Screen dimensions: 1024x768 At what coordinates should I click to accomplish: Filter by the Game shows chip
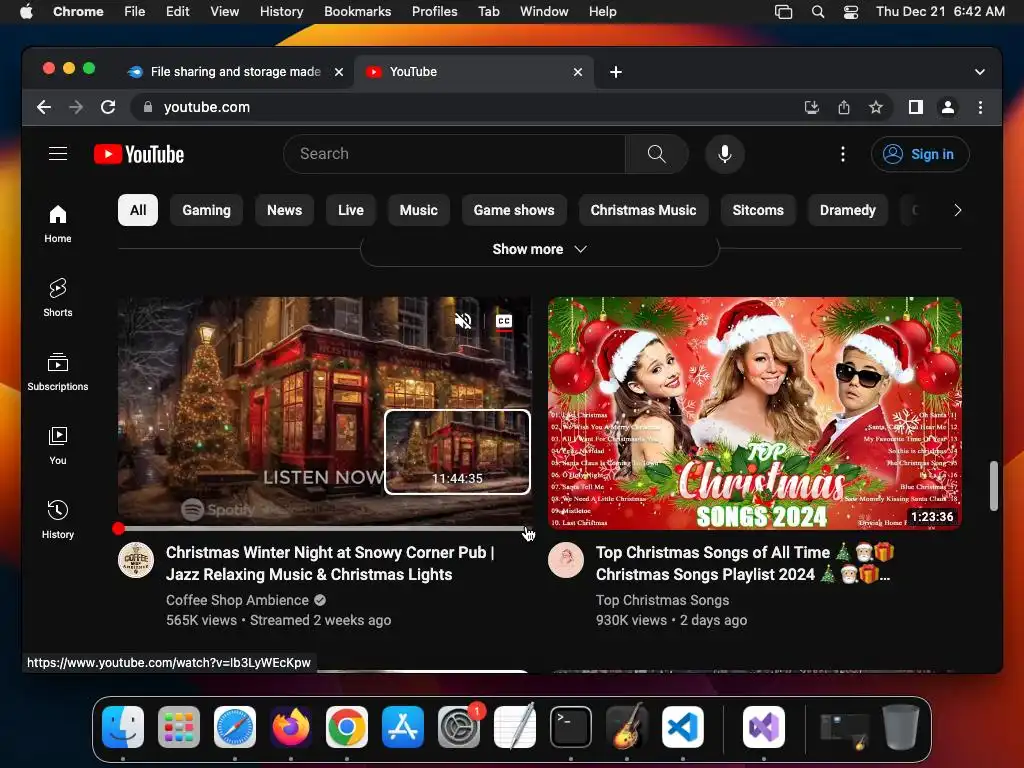pos(514,210)
